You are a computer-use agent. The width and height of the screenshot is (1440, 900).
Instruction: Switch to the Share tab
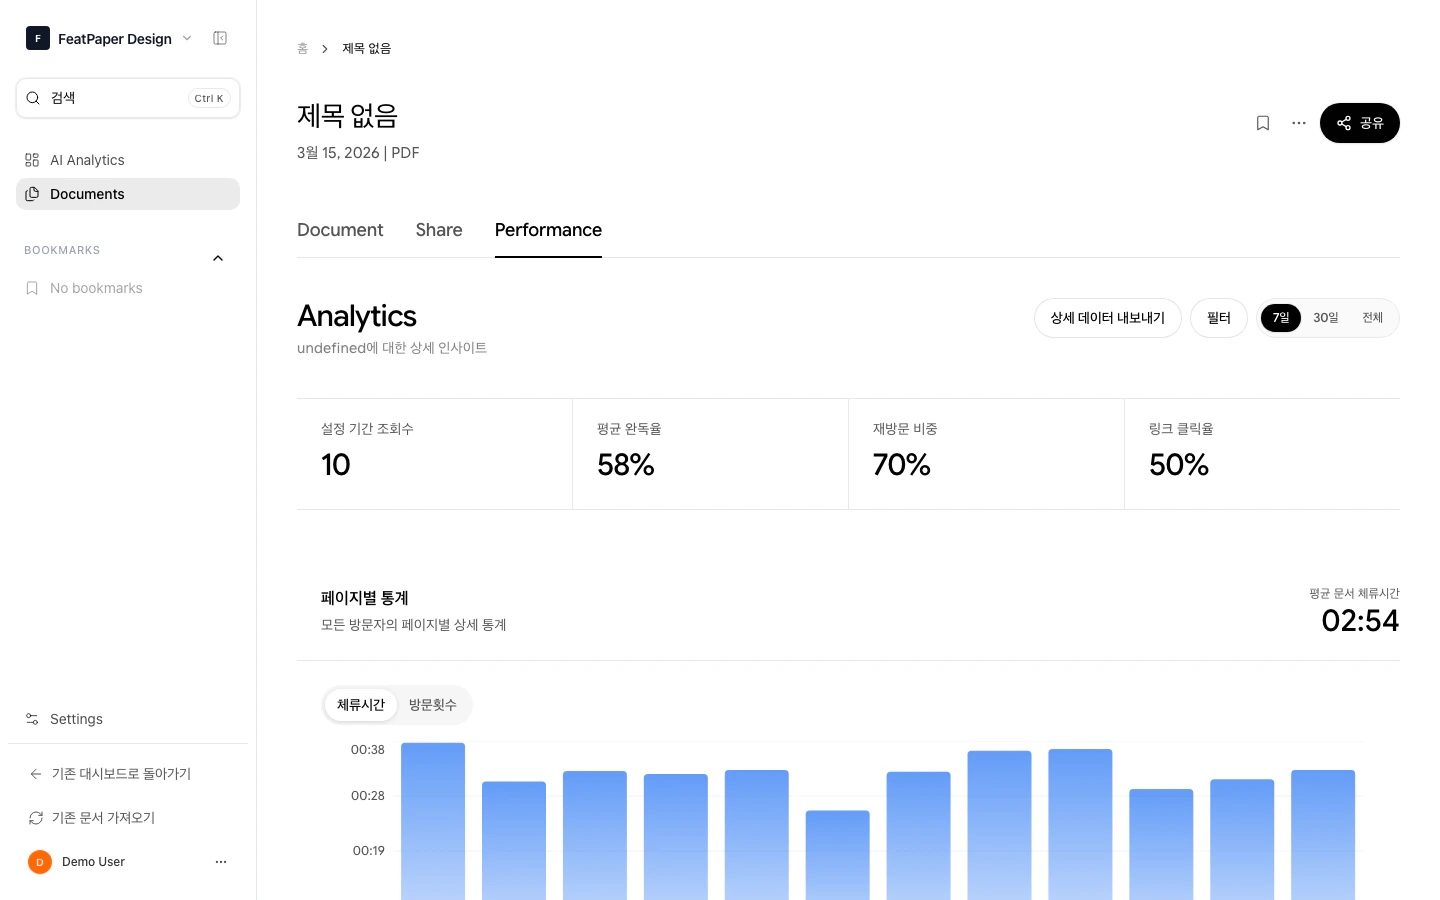438,230
